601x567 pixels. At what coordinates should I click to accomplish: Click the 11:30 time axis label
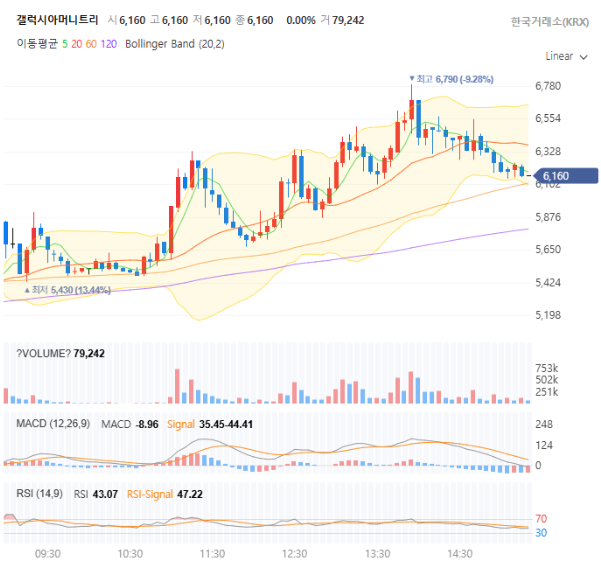coord(212,554)
